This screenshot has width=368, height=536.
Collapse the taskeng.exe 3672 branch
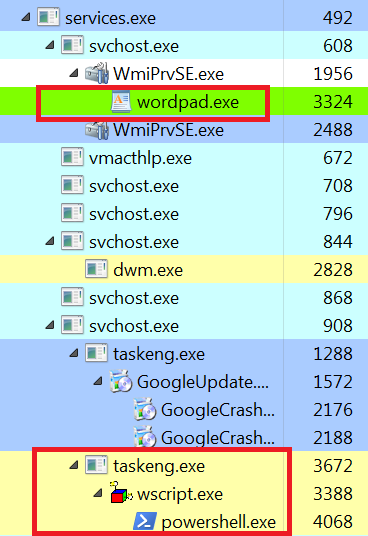pos(74,466)
